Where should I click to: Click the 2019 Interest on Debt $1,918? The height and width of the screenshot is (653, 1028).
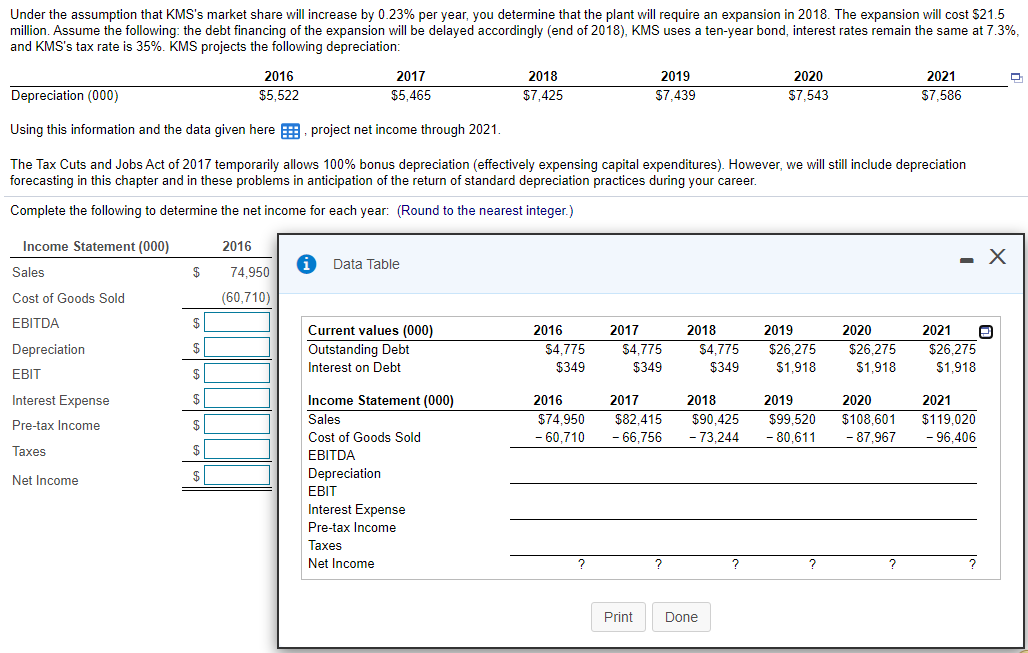coord(796,368)
